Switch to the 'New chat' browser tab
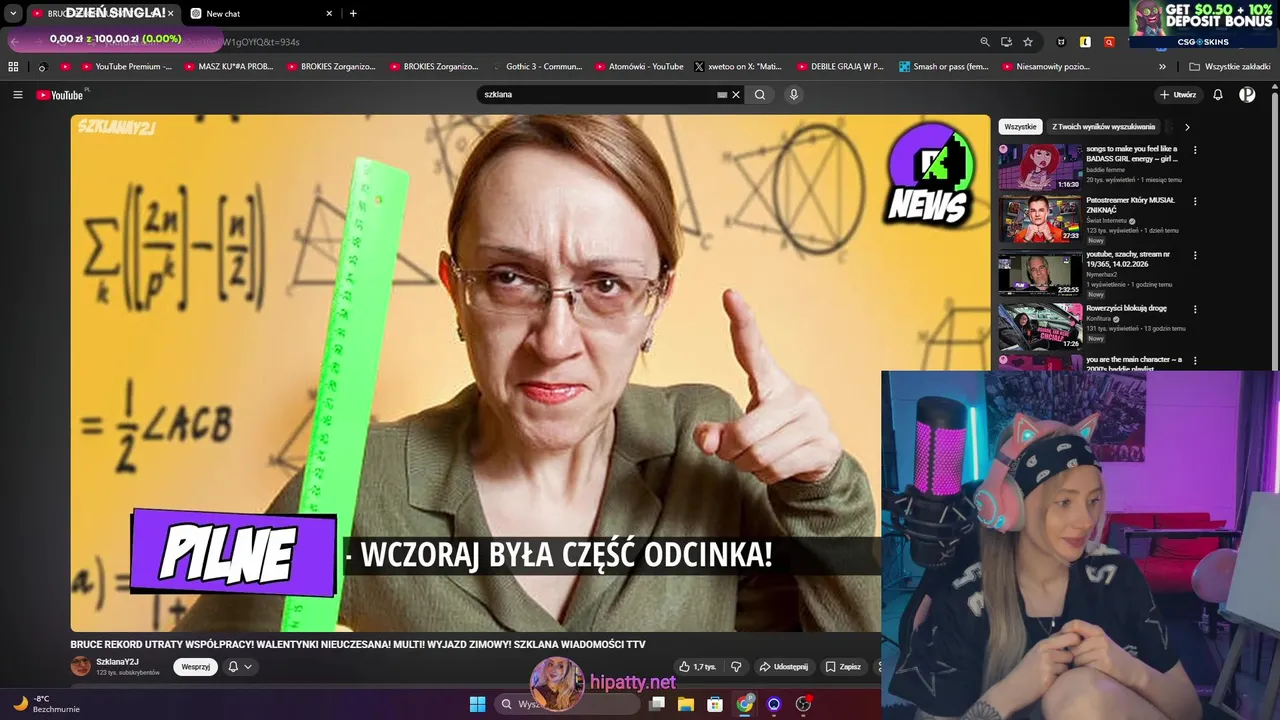Screen dimensions: 1280x720 [260, 14]
